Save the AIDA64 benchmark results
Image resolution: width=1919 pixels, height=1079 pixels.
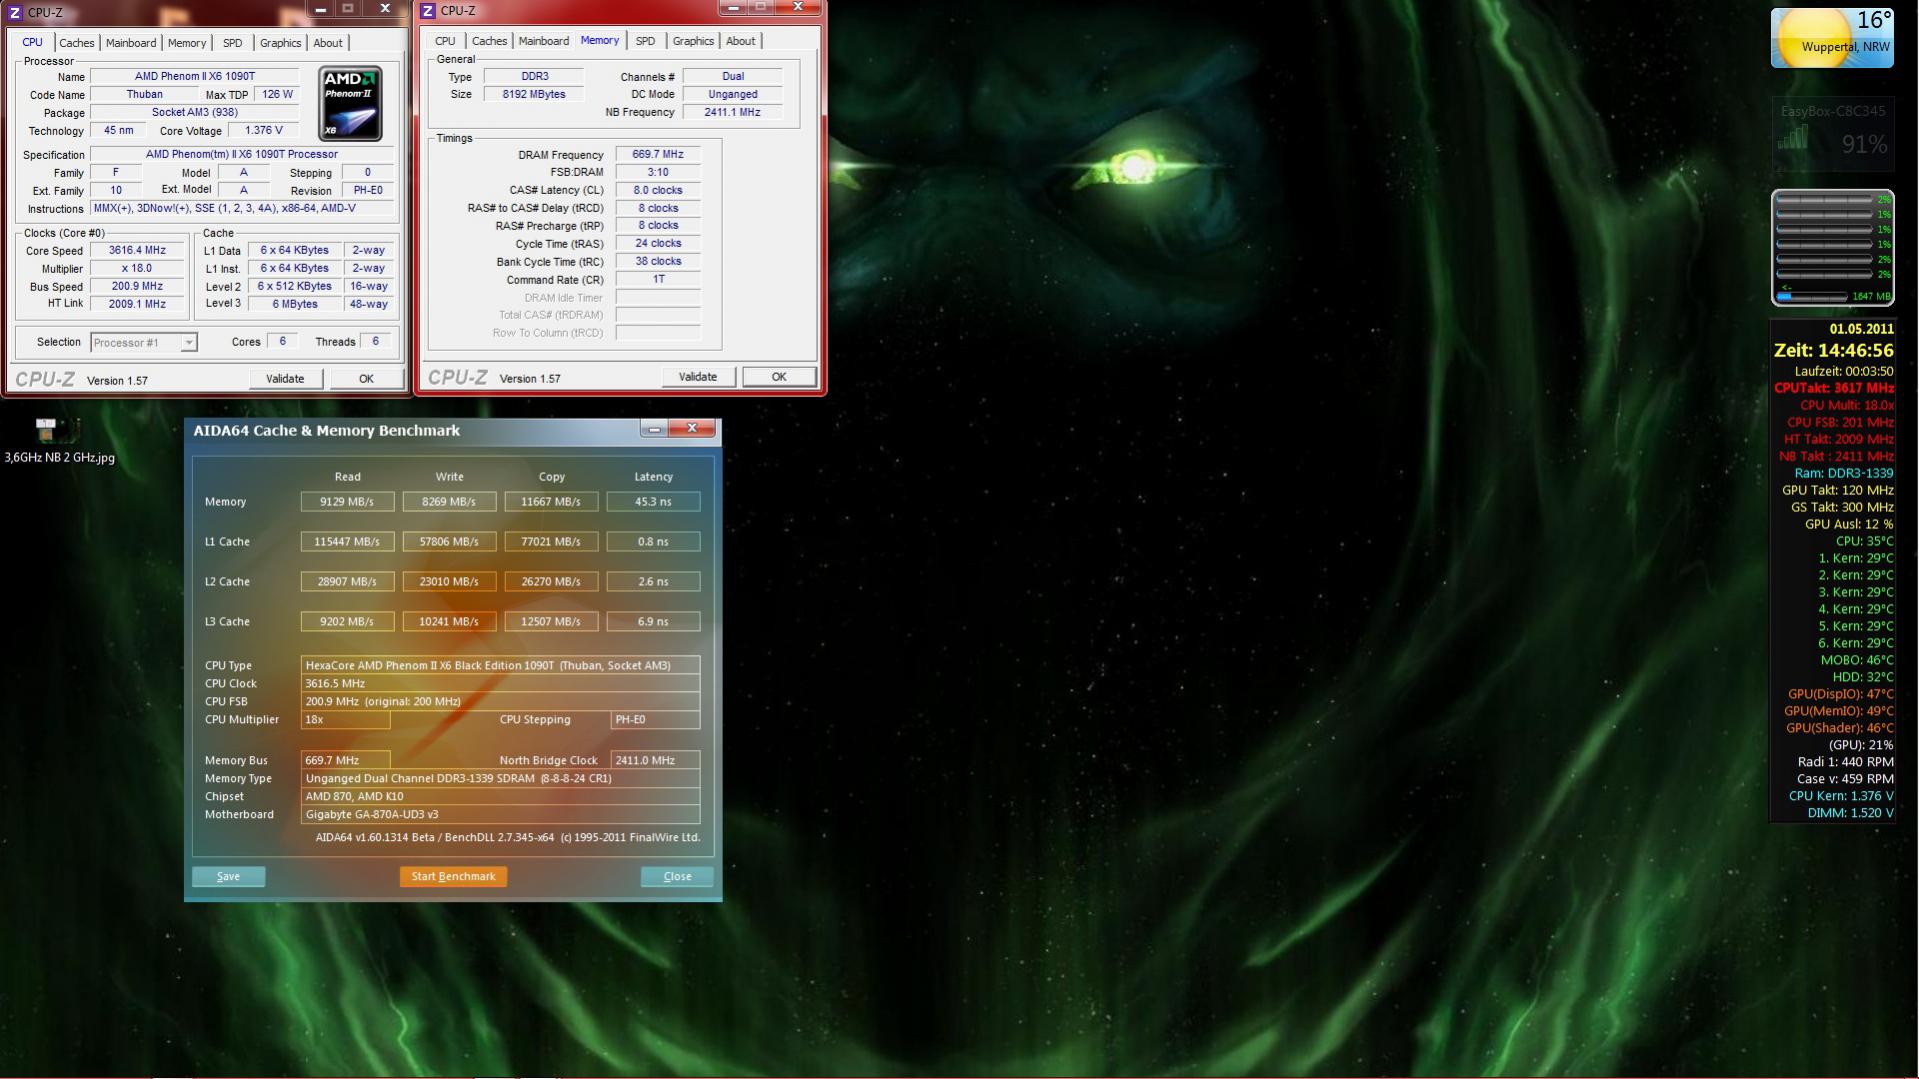coord(228,877)
